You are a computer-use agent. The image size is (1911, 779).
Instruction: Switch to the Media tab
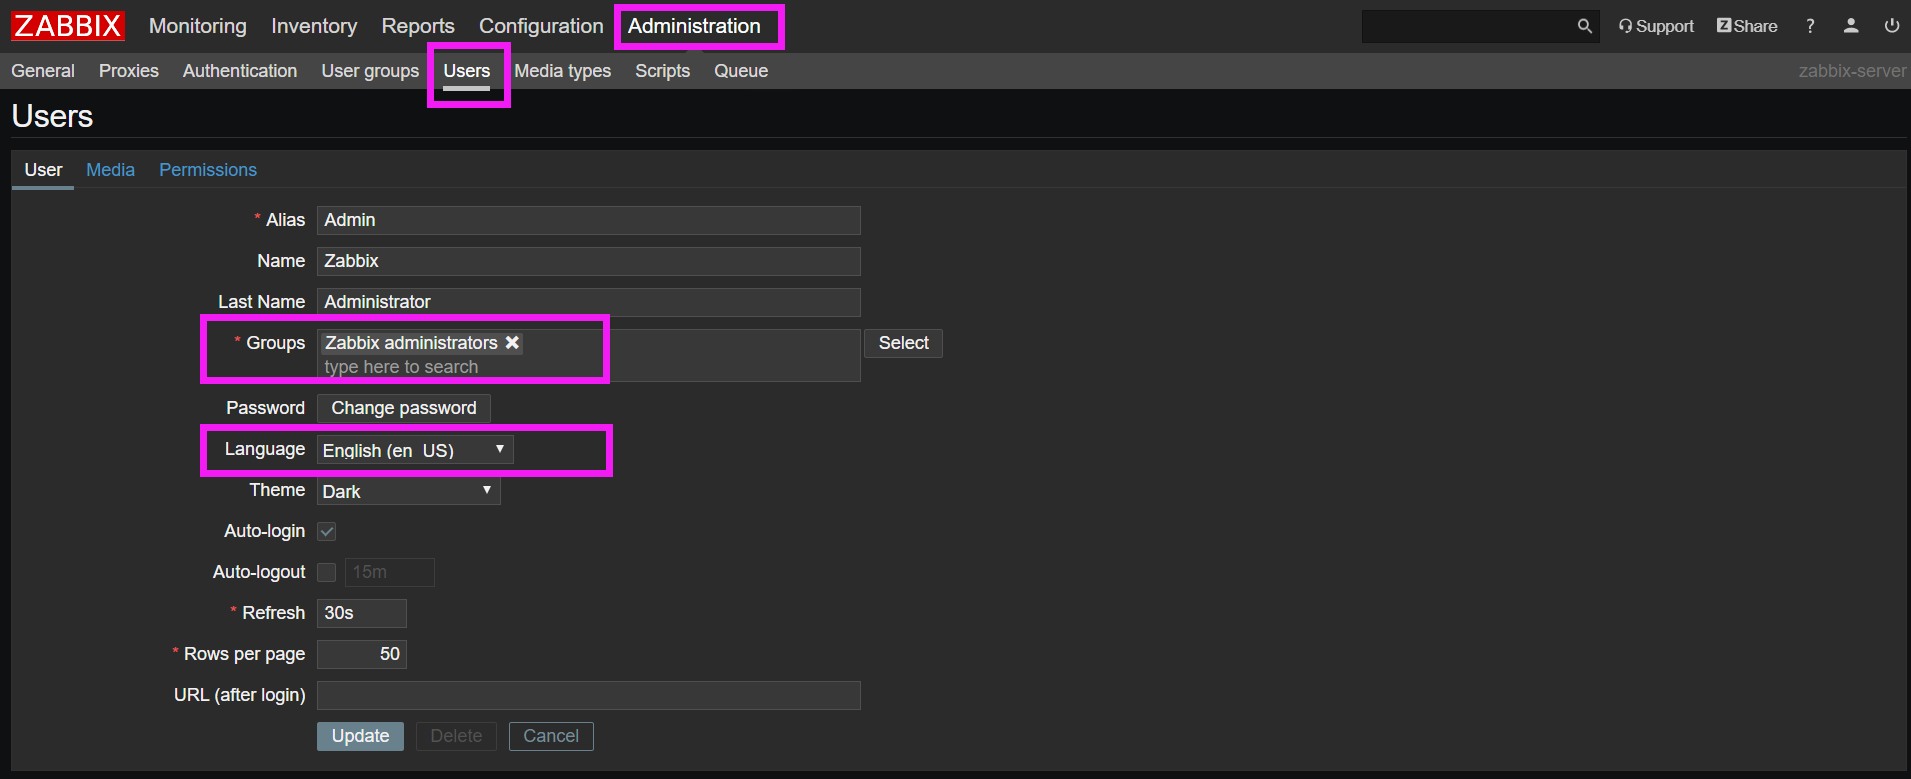pos(110,170)
